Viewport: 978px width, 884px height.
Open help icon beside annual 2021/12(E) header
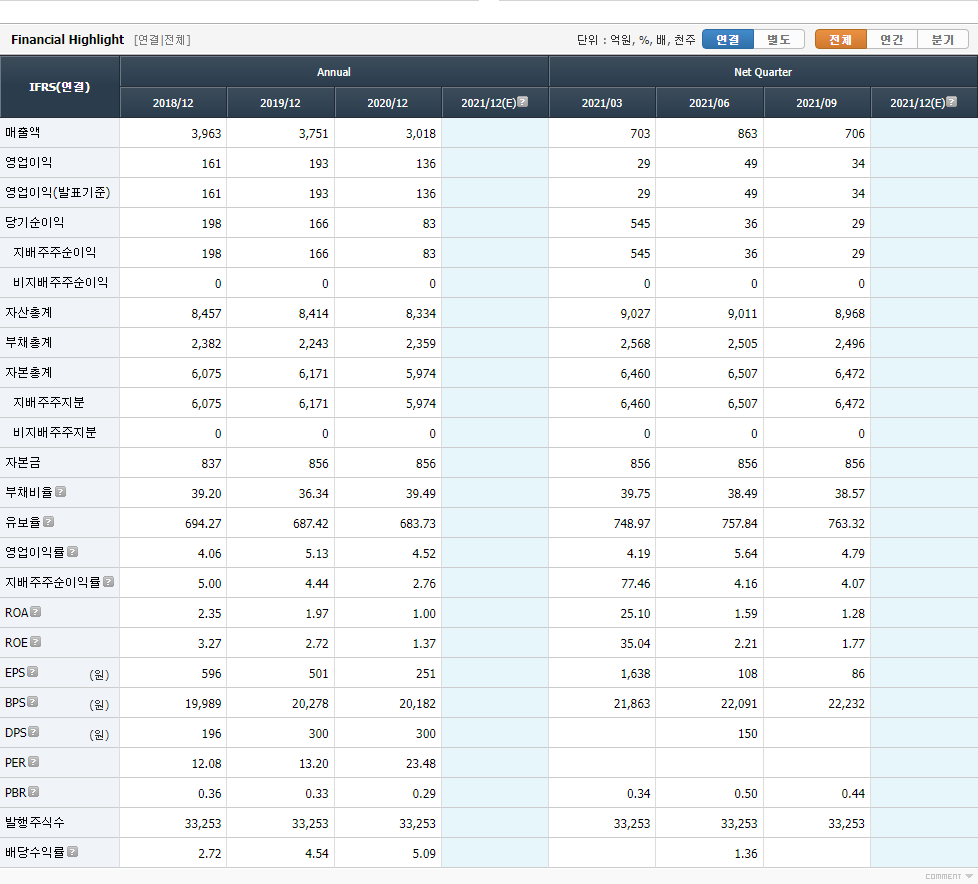[x=523, y=102]
